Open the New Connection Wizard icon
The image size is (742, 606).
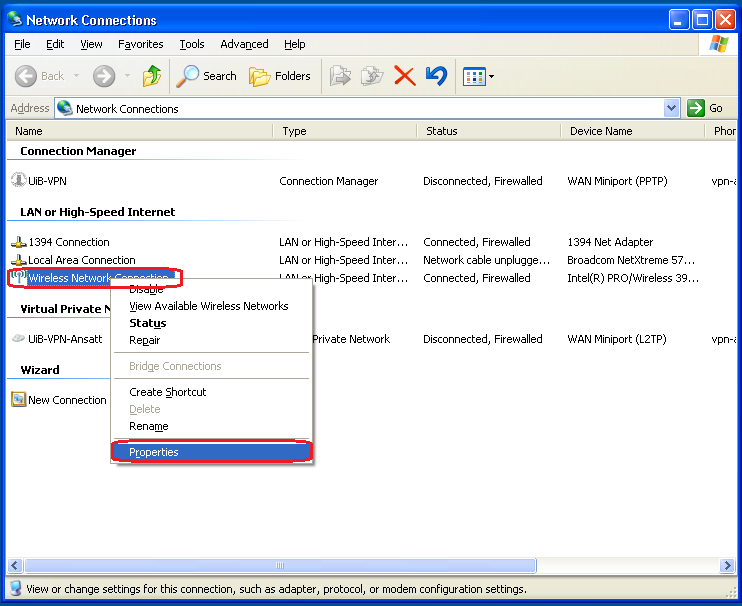(x=18, y=400)
